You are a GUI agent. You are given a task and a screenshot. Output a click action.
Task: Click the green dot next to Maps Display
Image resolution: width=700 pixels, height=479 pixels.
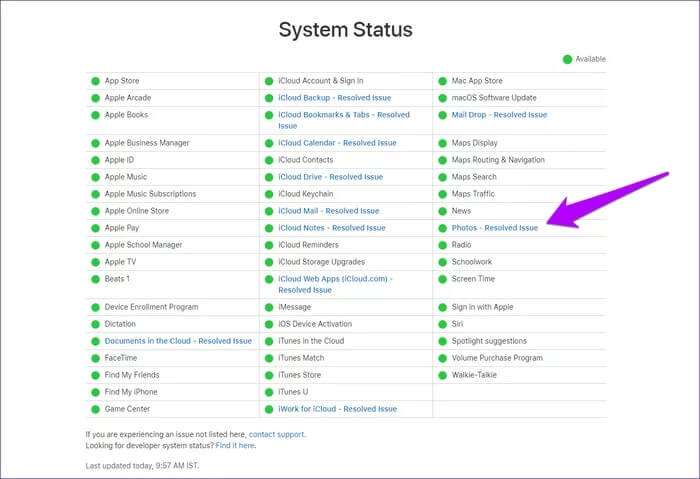coord(442,143)
